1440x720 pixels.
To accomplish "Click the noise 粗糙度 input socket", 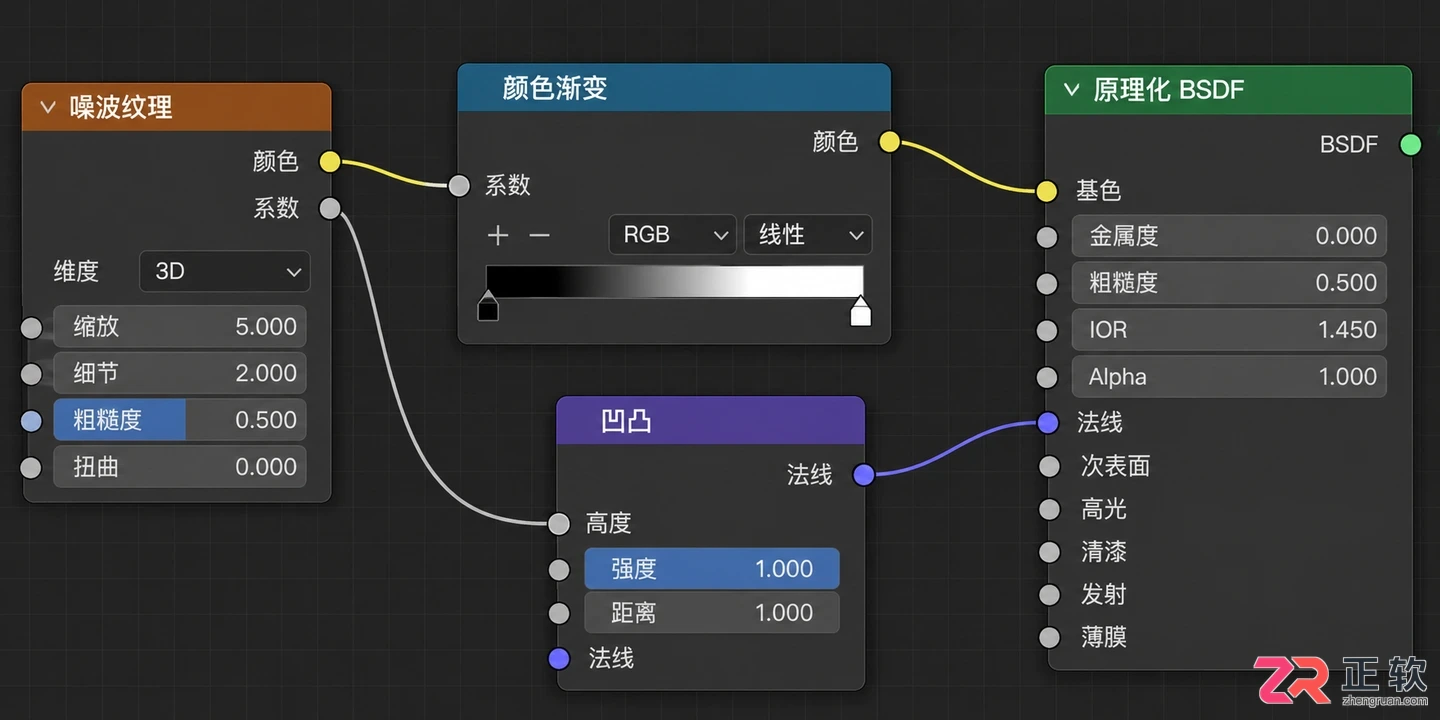I will pos(32,421).
